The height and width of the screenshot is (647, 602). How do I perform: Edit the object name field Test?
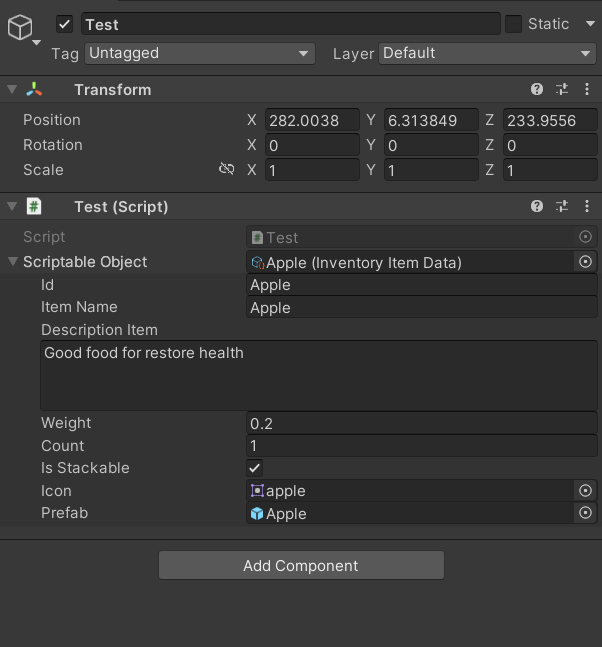(291, 24)
